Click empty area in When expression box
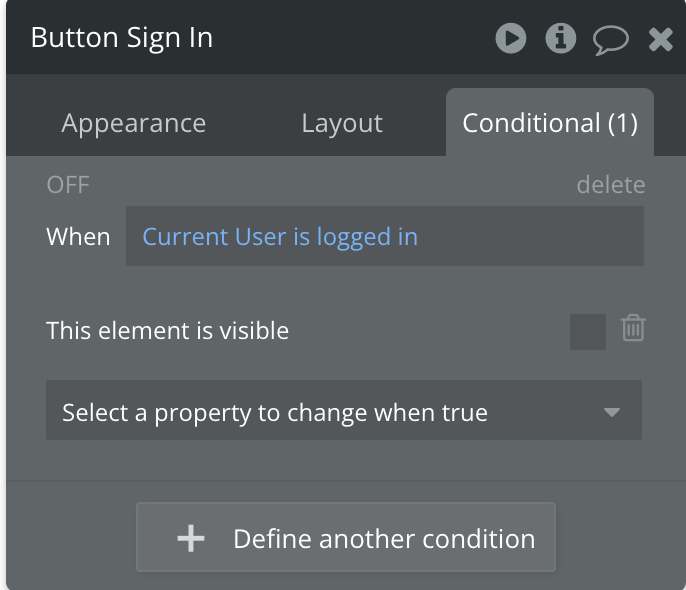686x590 pixels. click(x=529, y=236)
